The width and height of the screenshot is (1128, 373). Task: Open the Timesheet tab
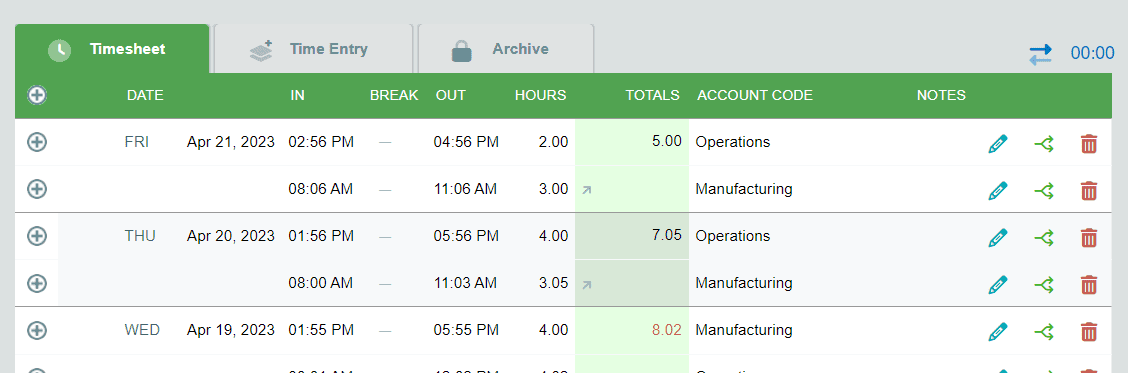tap(112, 49)
